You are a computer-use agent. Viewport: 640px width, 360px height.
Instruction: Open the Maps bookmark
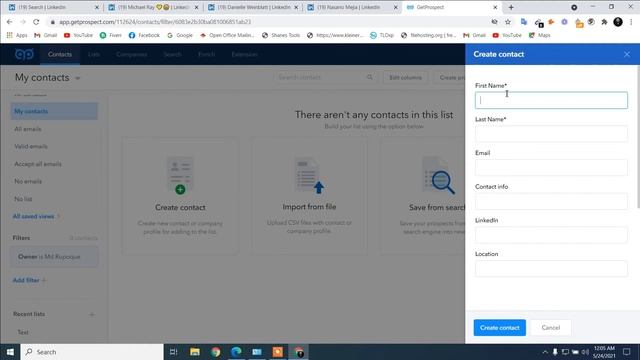540,35
